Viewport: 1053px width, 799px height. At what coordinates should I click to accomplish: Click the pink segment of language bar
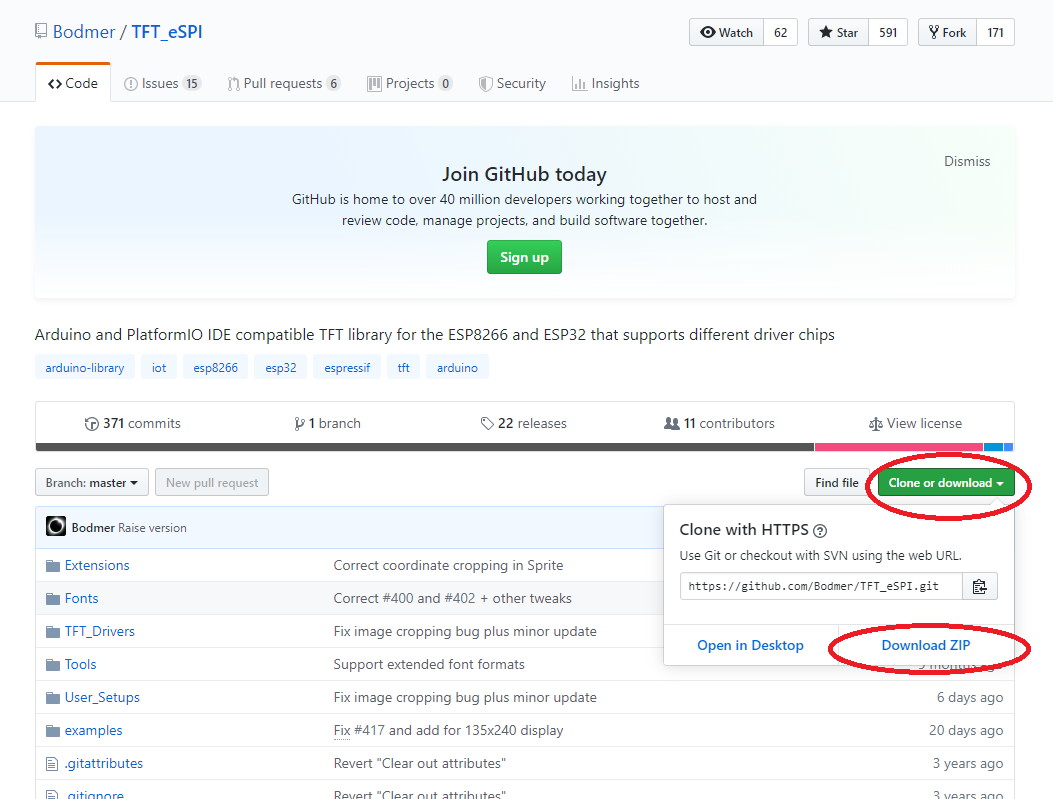point(899,447)
